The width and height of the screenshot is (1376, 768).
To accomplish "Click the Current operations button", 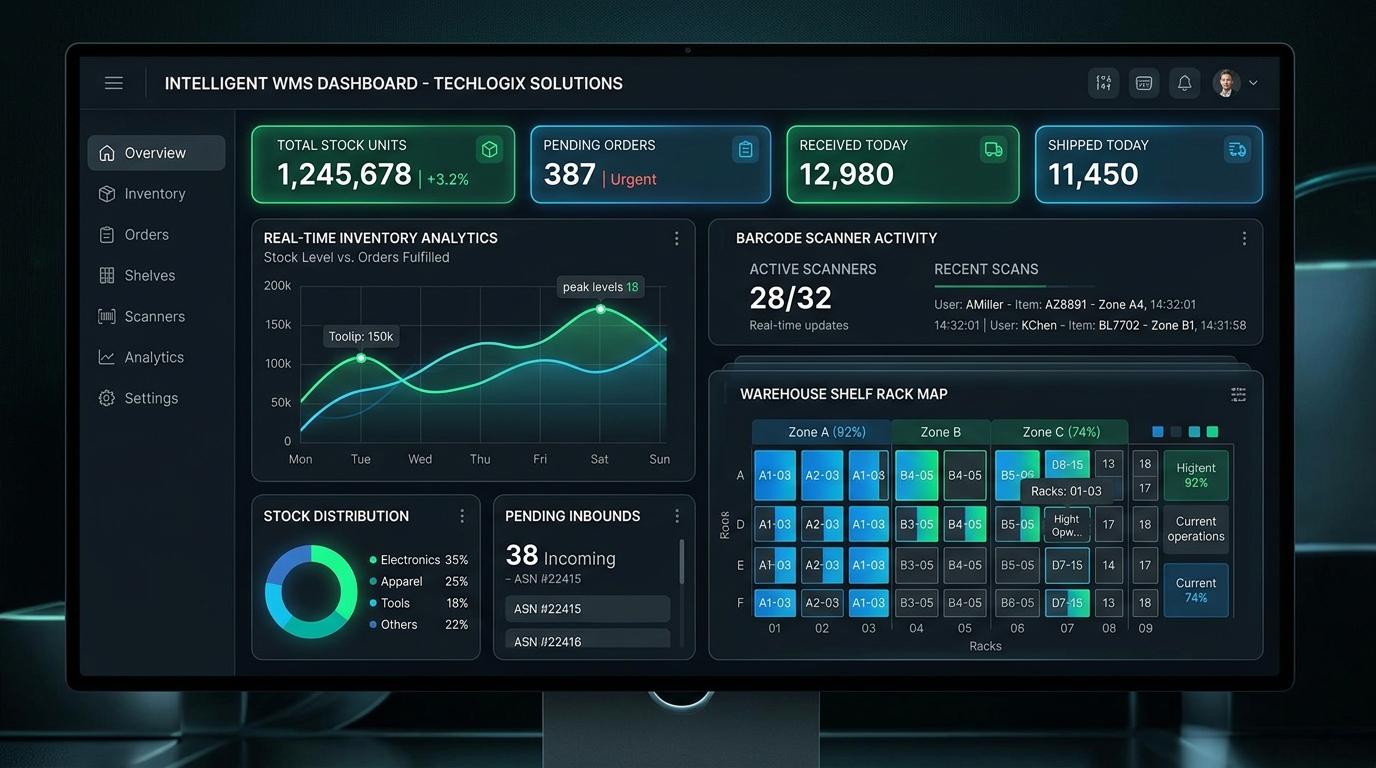I will pyautogui.click(x=1196, y=529).
